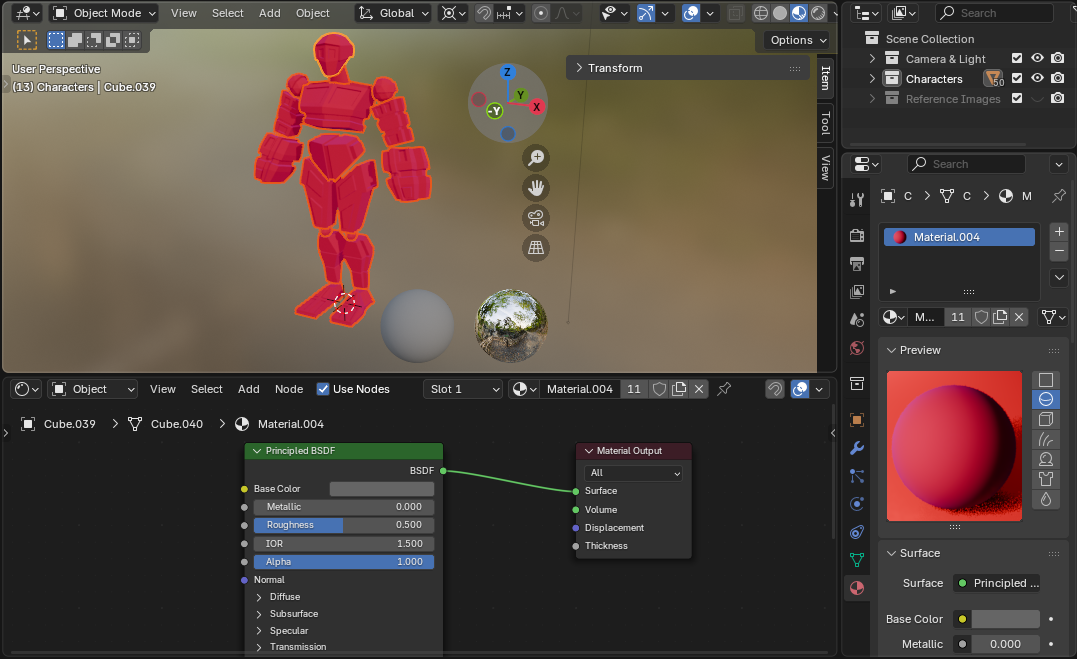Open the Scene properties tab icon
The width and height of the screenshot is (1077, 659).
[857, 320]
